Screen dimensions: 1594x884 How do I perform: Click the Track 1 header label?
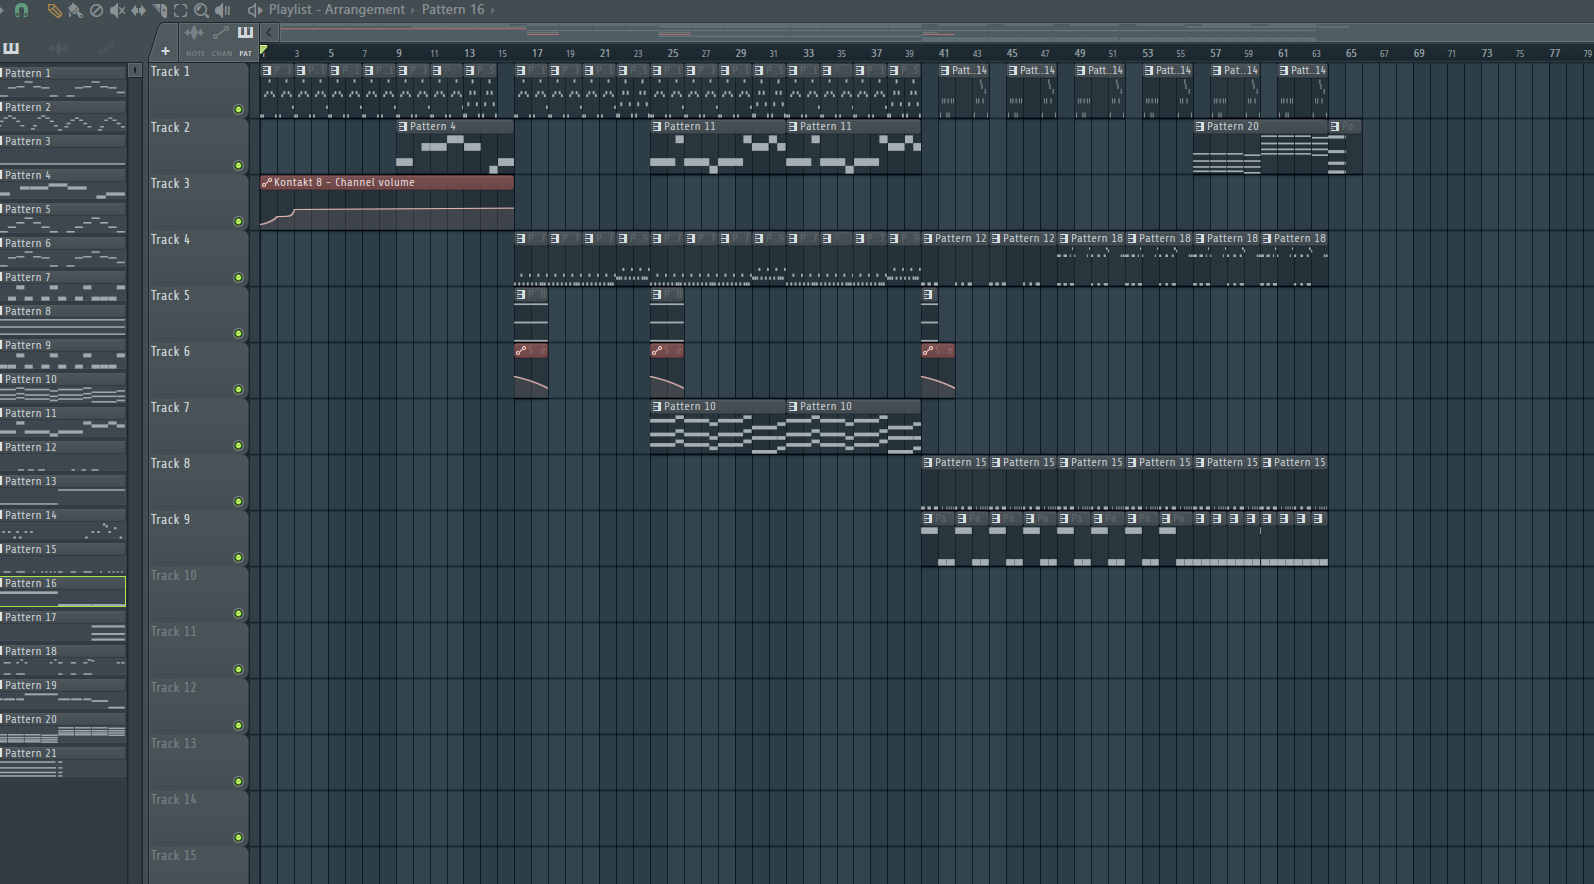(170, 72)
